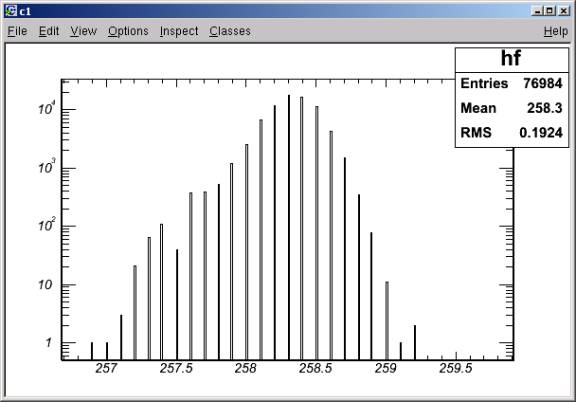Open the Help menu
The height and width of the screenshot is (402, 576).
(556, 31)
